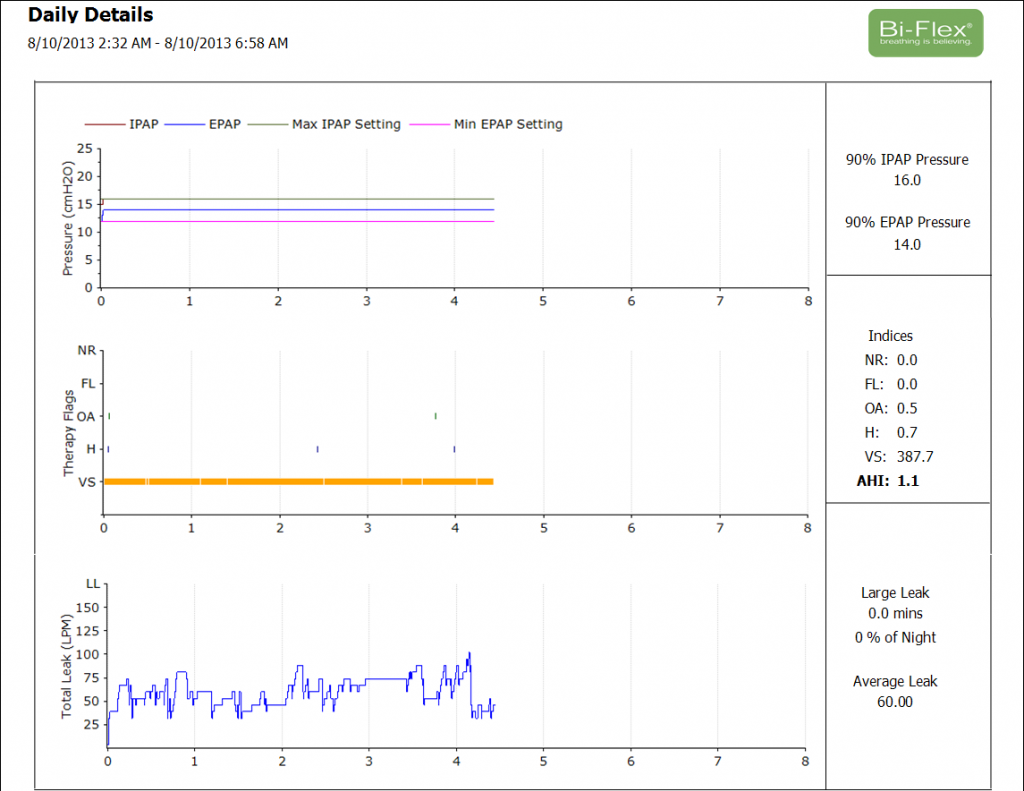Click the Bi-Flex logo badge
Image resolution: width=1024 pixels, height=791 pixels.
pos(925,33)
